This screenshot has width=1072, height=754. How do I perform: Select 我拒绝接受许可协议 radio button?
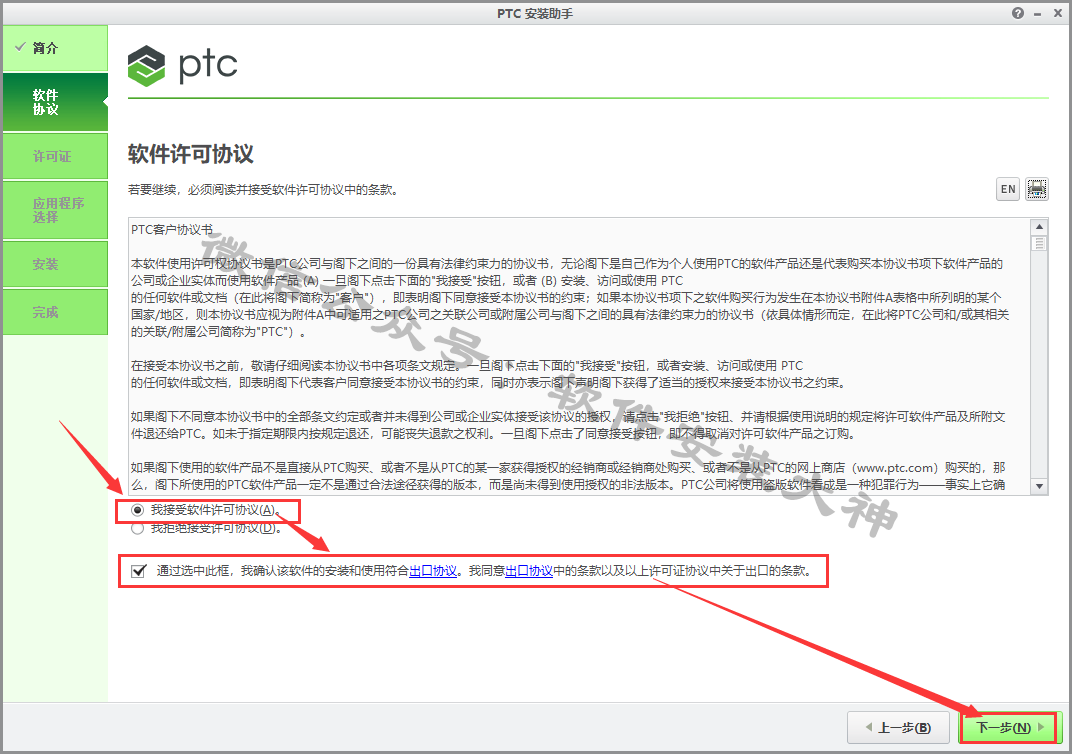tap(137, 528)
